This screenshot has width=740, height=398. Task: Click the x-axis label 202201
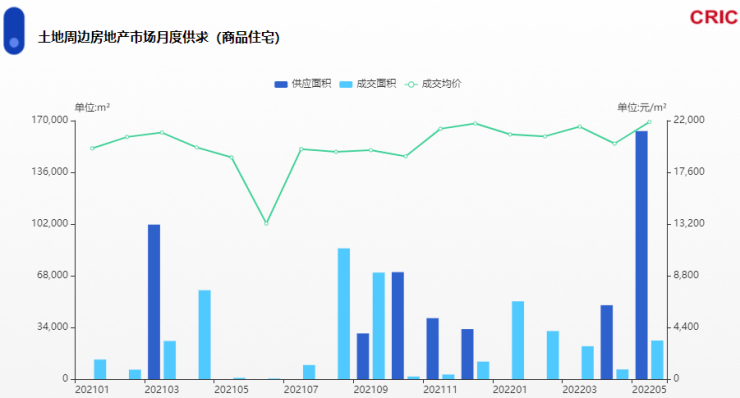(510, 390)
